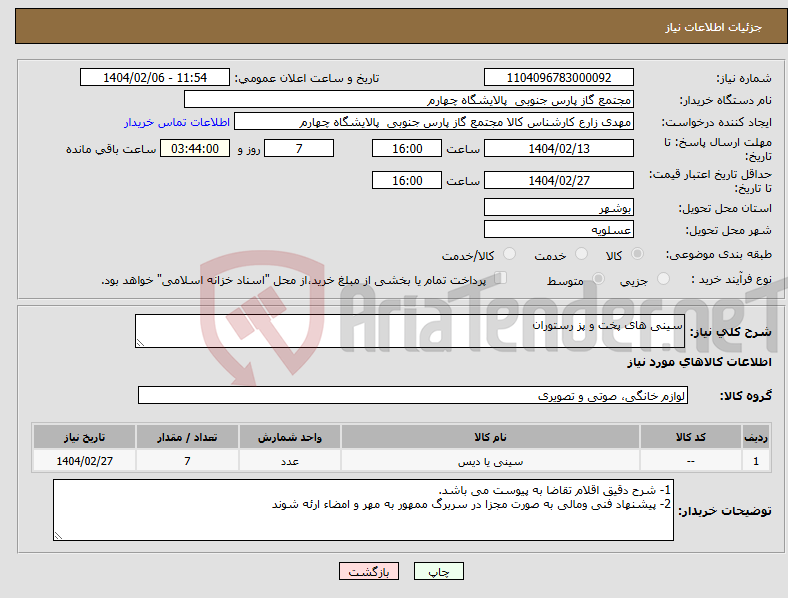Viewport: 788px width, 598px height.
Task: Click the general description text area سینی های پخت
Action: pos(410,331)
